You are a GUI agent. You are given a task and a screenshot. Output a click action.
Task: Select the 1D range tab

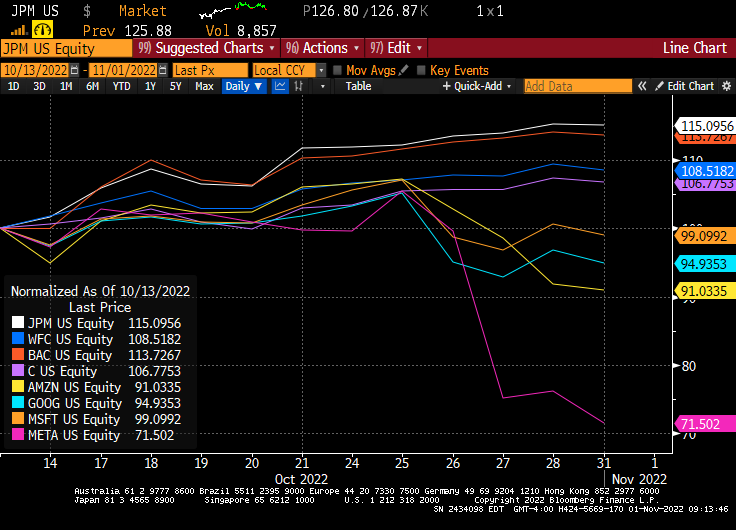point(14,86)
